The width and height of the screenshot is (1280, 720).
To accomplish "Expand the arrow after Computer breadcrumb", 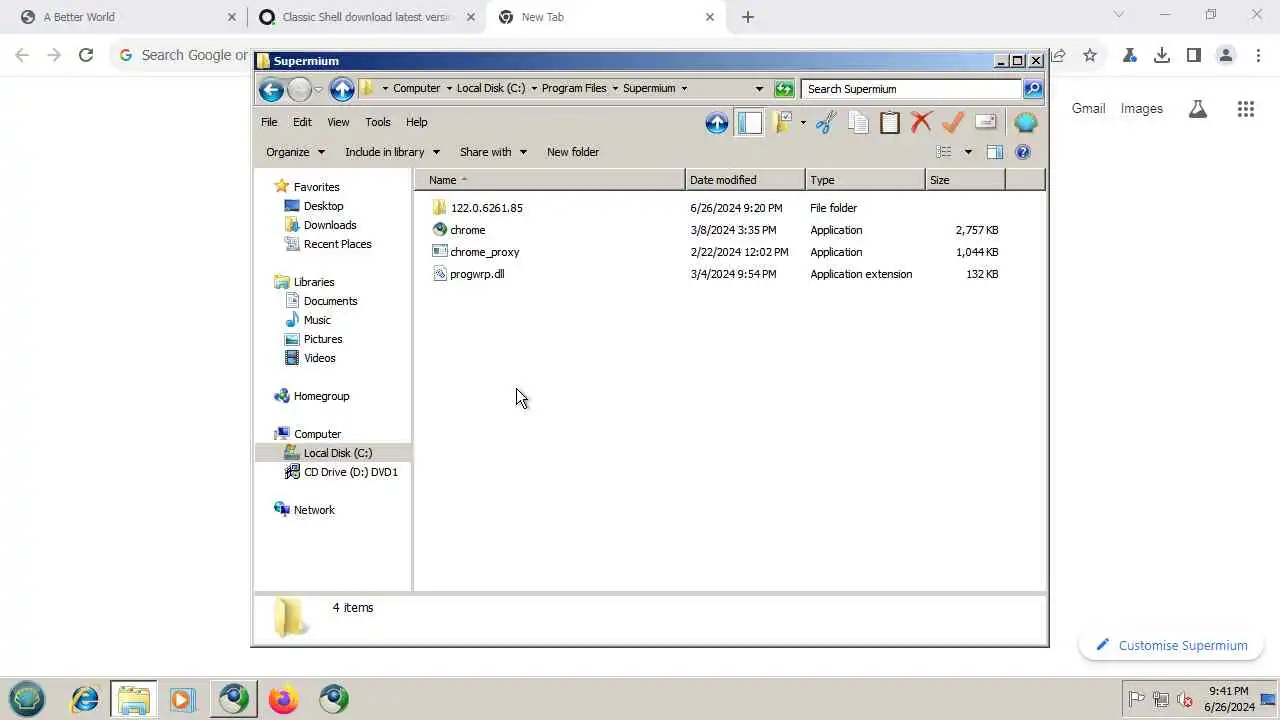I will (449, 89).
